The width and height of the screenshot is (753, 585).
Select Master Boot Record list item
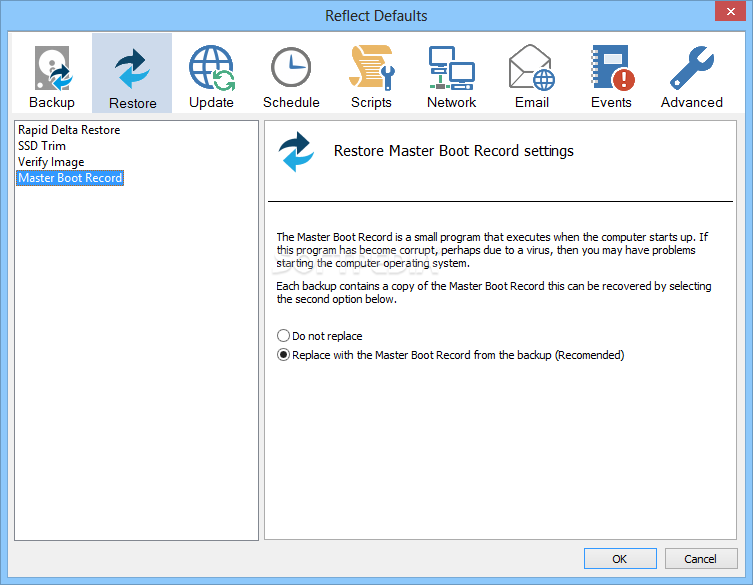(70, 178)
